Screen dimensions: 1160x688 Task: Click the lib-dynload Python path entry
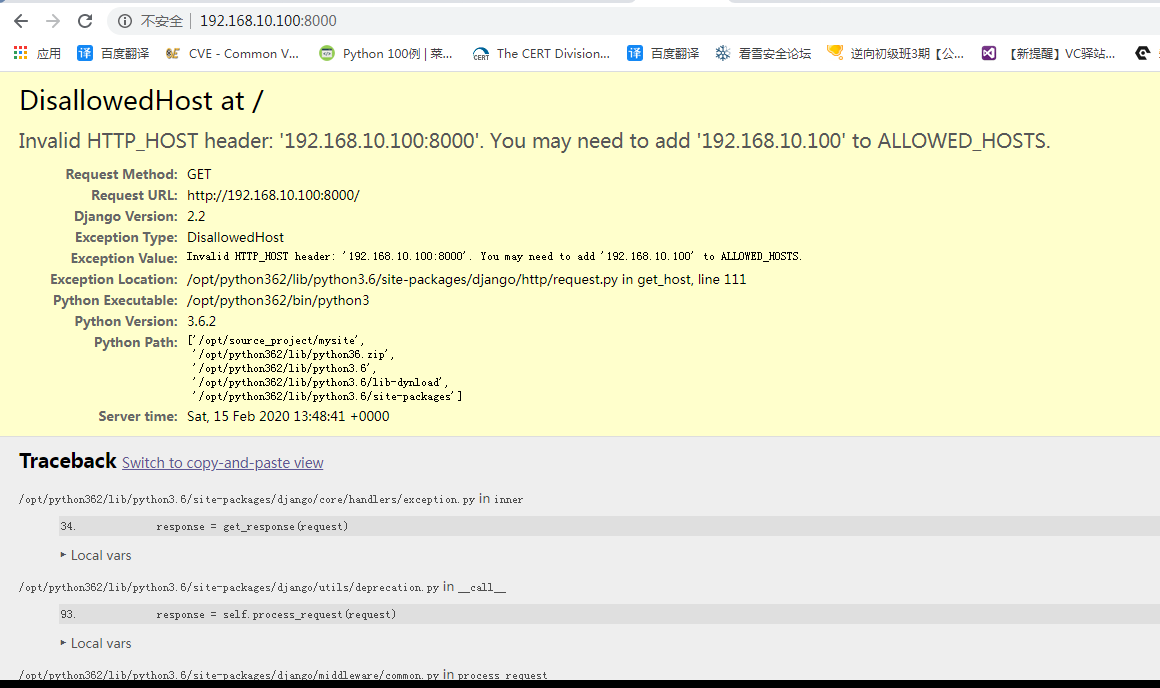[x=320, y=382]
